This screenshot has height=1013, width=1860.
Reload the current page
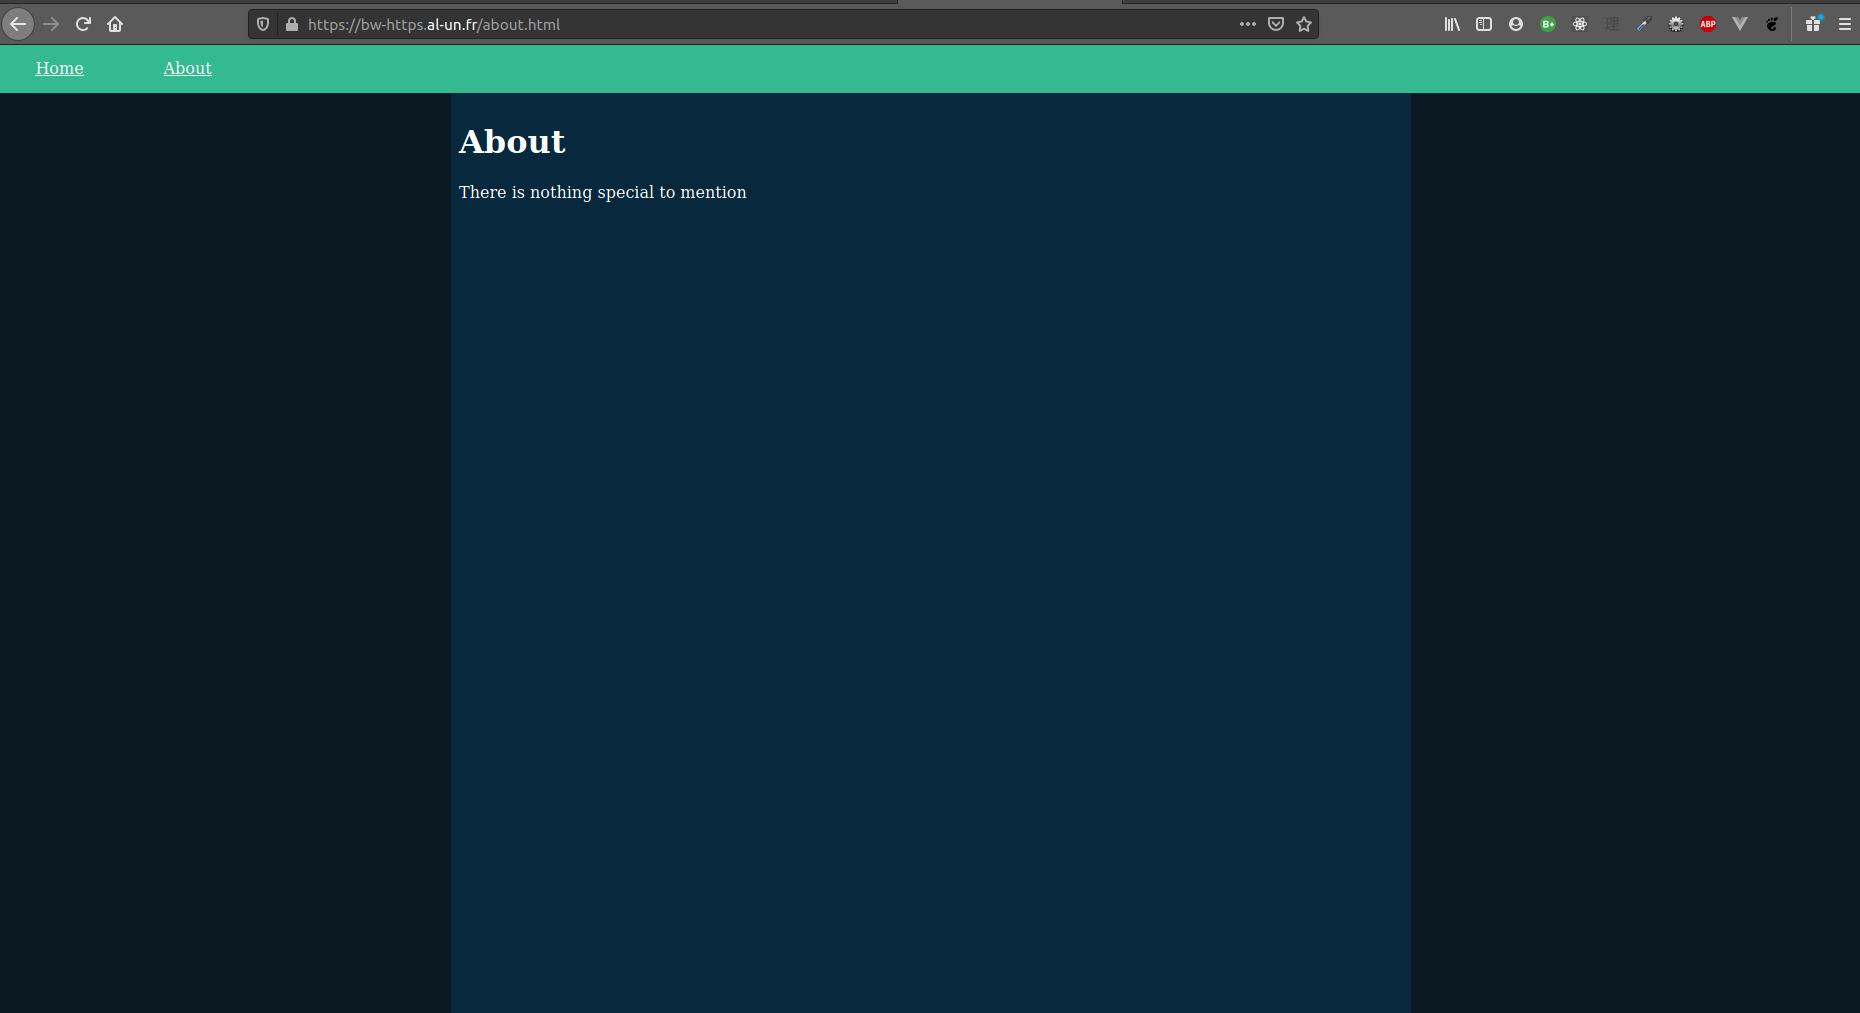[x=83, y=24]
